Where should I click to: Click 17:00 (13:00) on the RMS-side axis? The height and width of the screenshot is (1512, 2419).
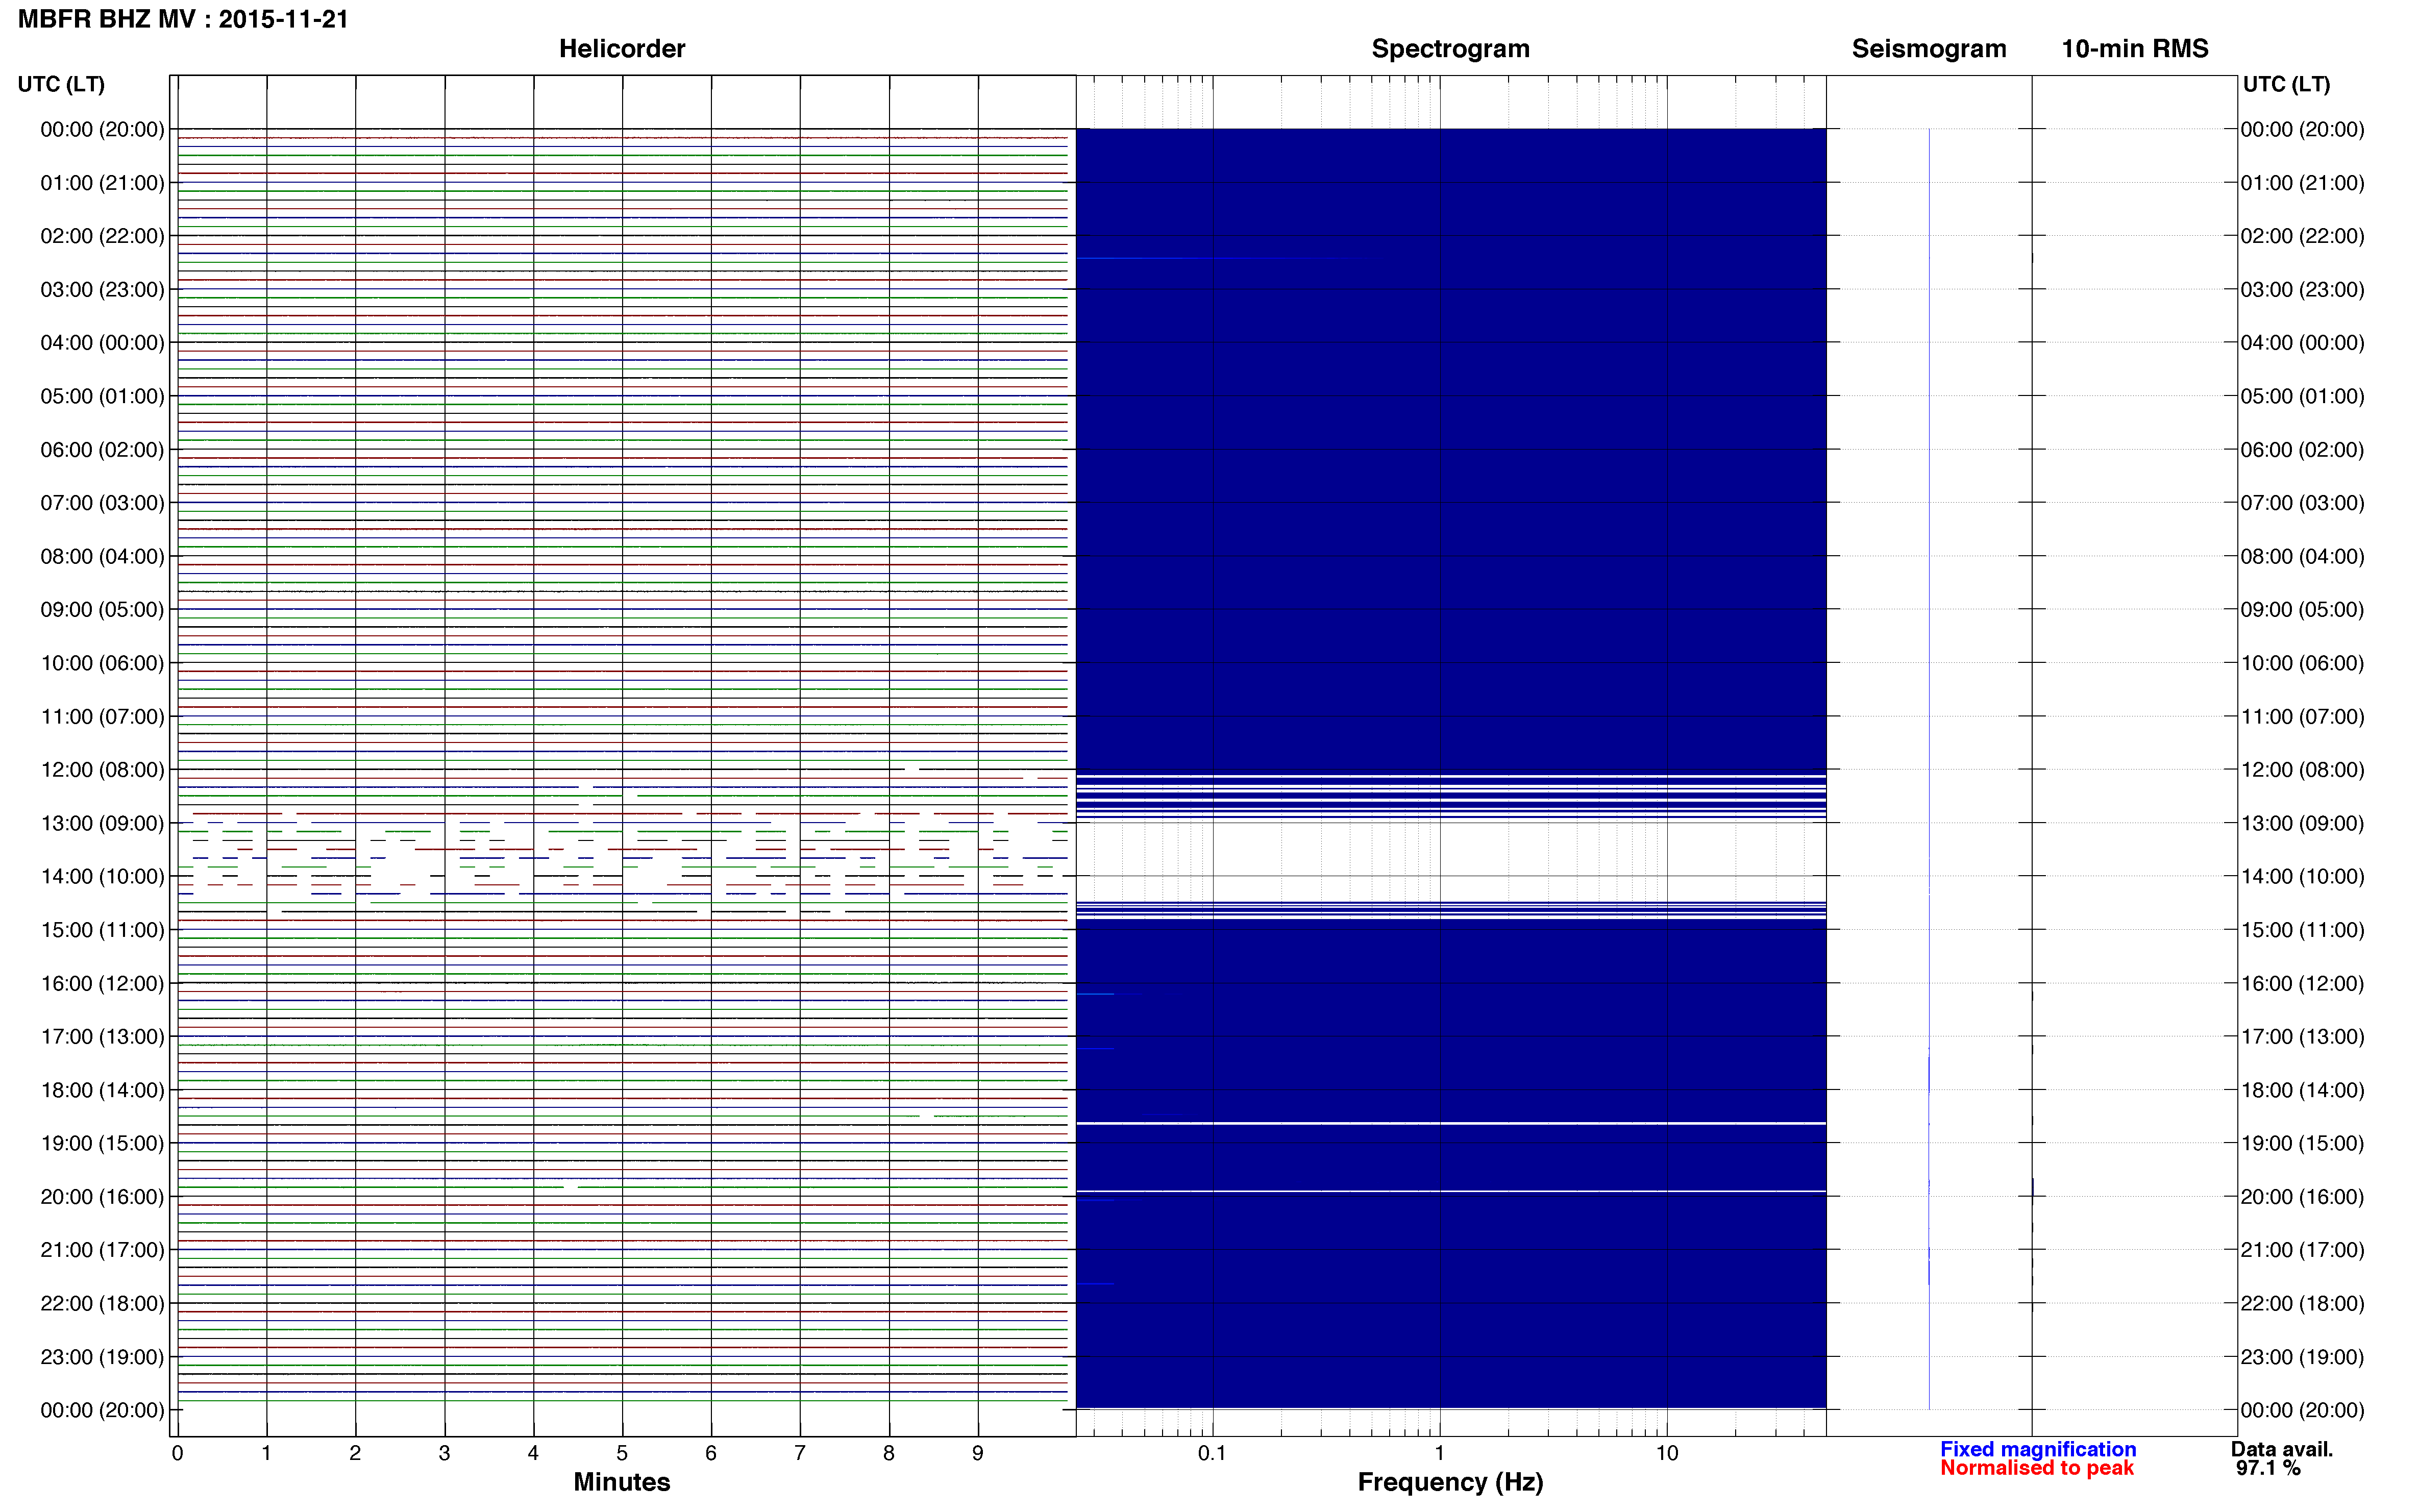point(2302,1037)
